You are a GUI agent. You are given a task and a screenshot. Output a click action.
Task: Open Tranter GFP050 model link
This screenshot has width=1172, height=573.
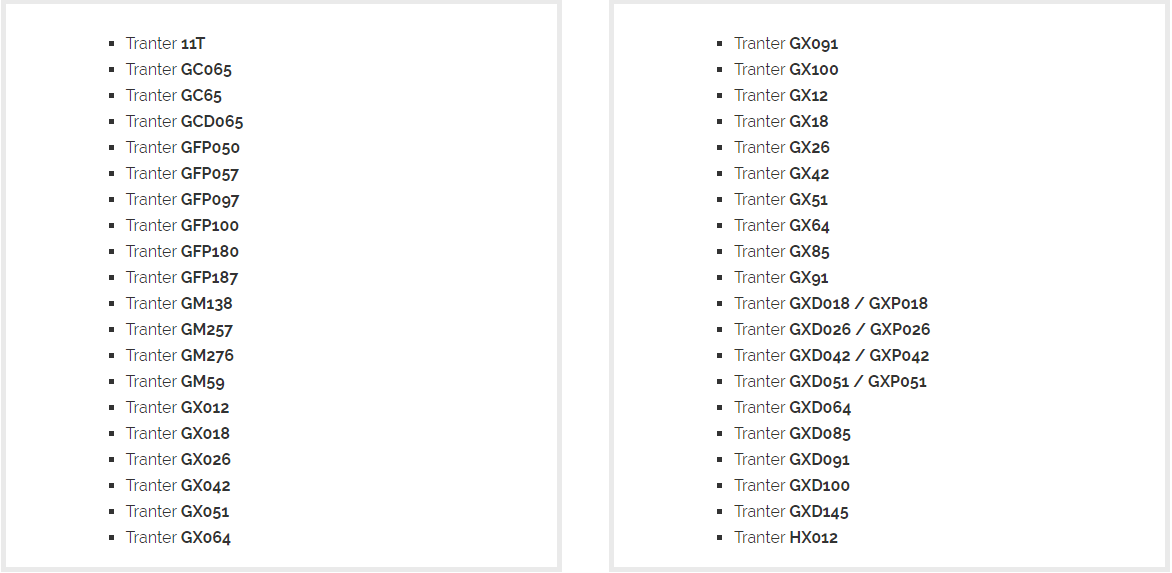pos(182,147)
